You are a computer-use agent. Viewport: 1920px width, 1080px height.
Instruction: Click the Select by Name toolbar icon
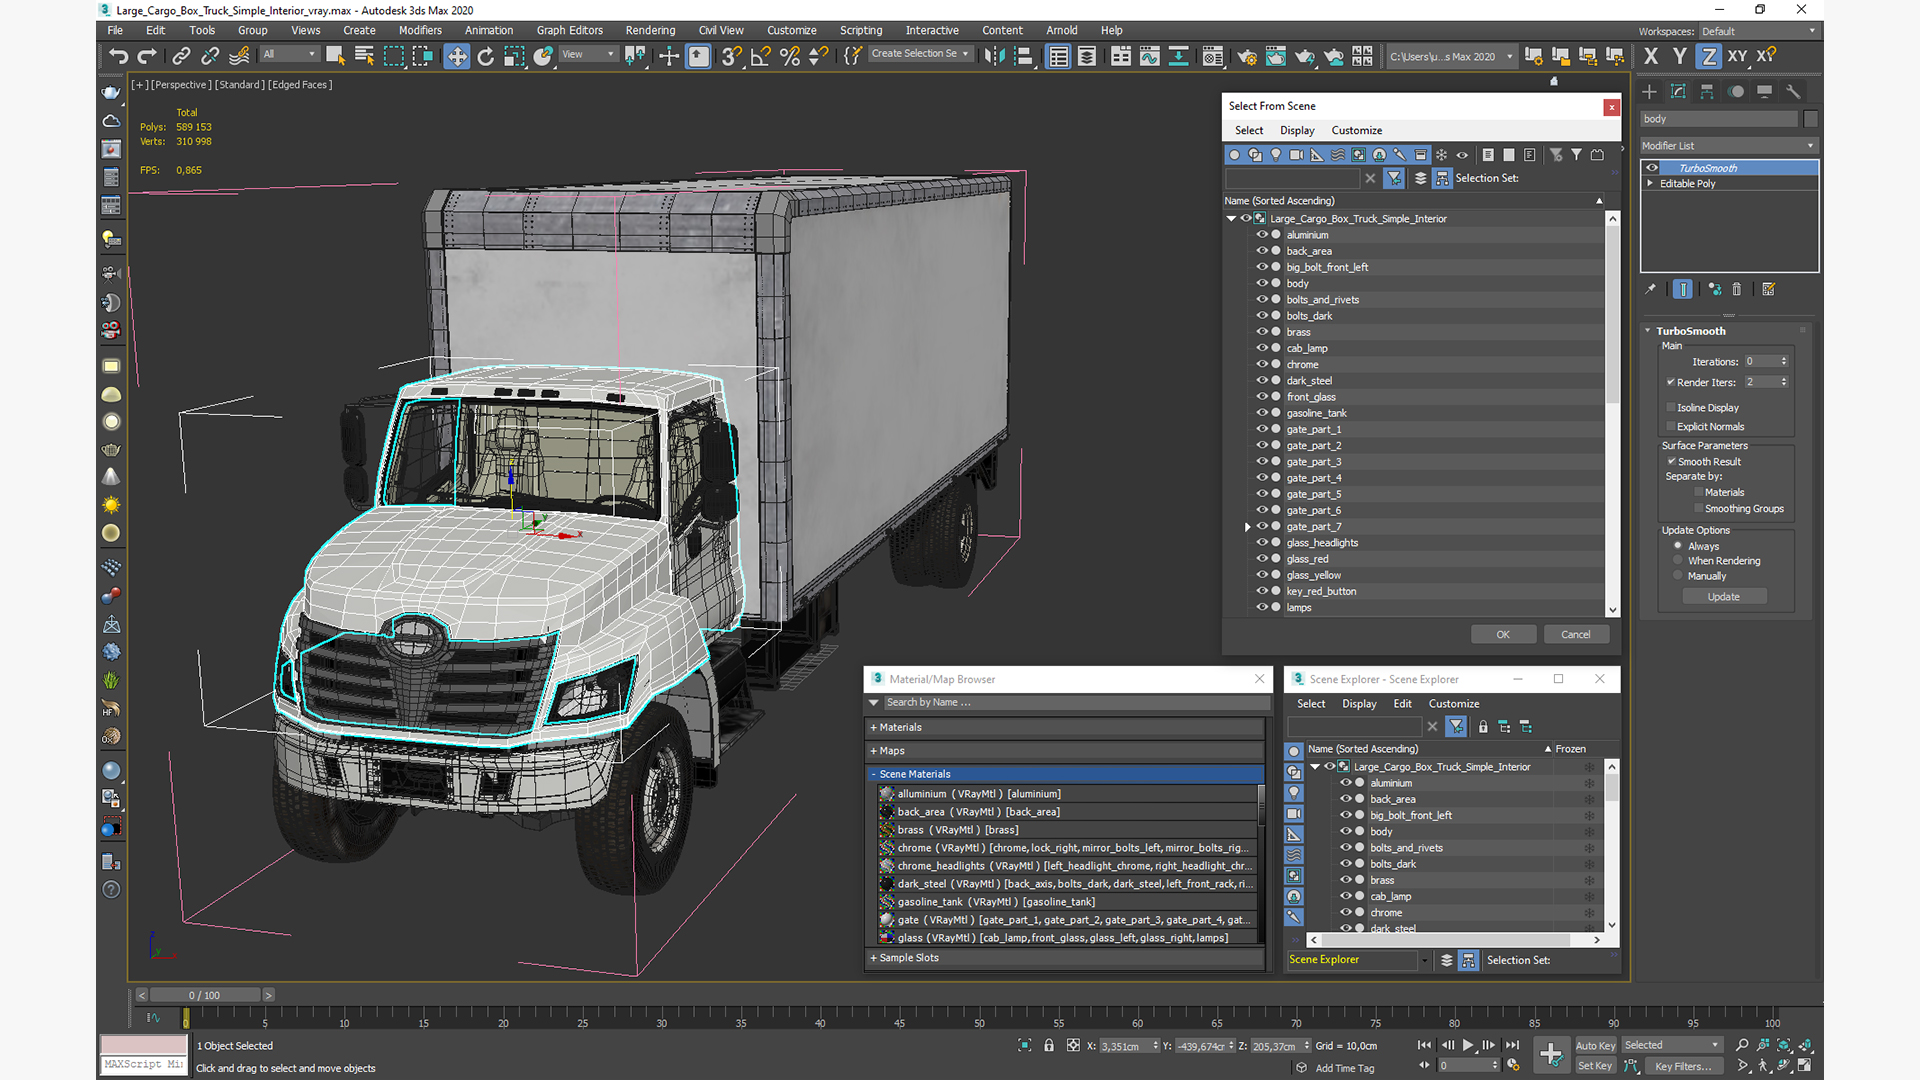[x=364, y=57]
